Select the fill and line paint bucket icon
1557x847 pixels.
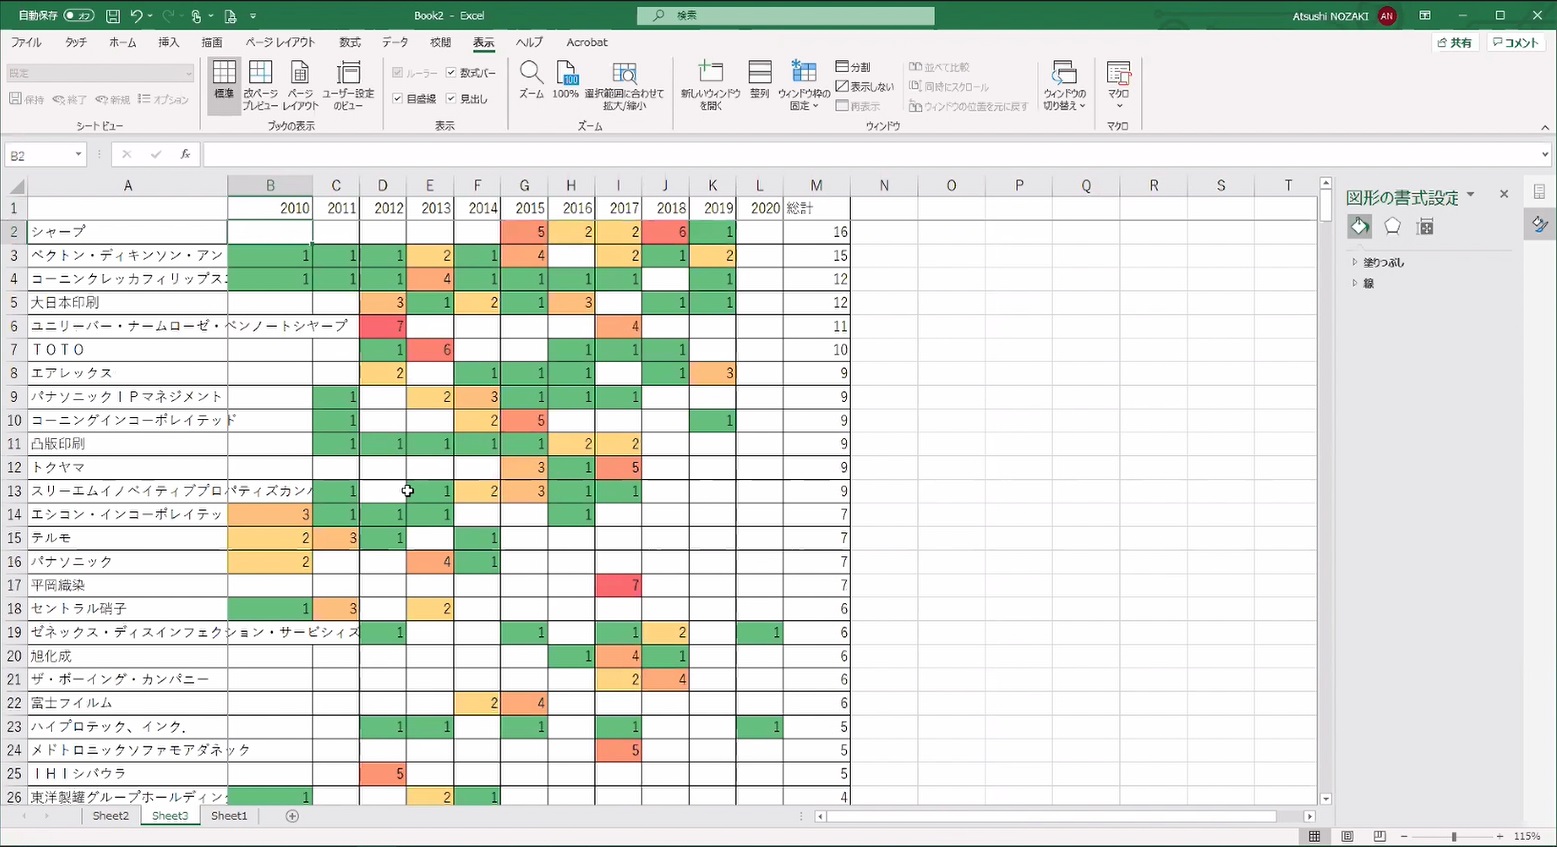tap(1360, 226)
